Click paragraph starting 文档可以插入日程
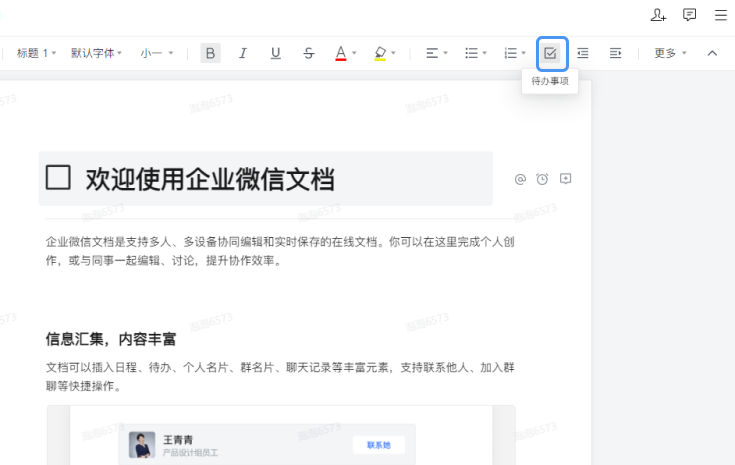735x465 pixels. tap(280, 377)
